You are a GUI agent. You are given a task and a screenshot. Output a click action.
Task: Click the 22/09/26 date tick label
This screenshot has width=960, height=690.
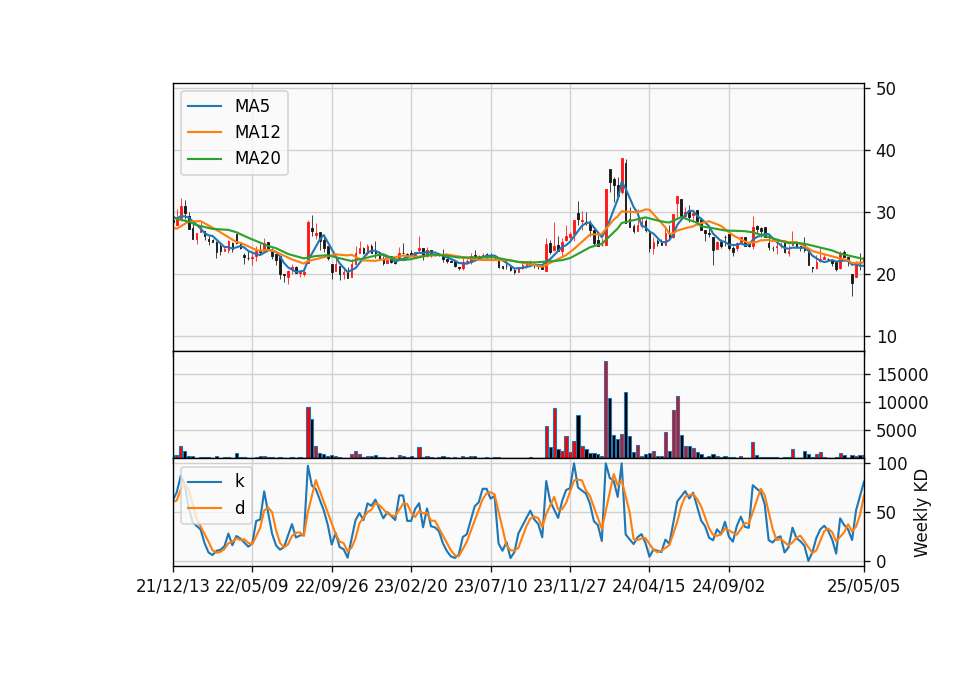click(332, 587)
